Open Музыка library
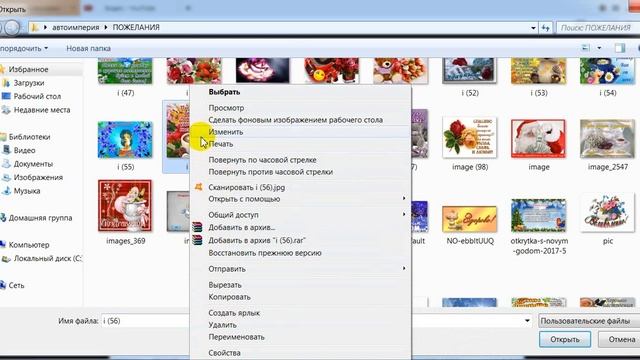640x360 pixels. coord(27,191)
